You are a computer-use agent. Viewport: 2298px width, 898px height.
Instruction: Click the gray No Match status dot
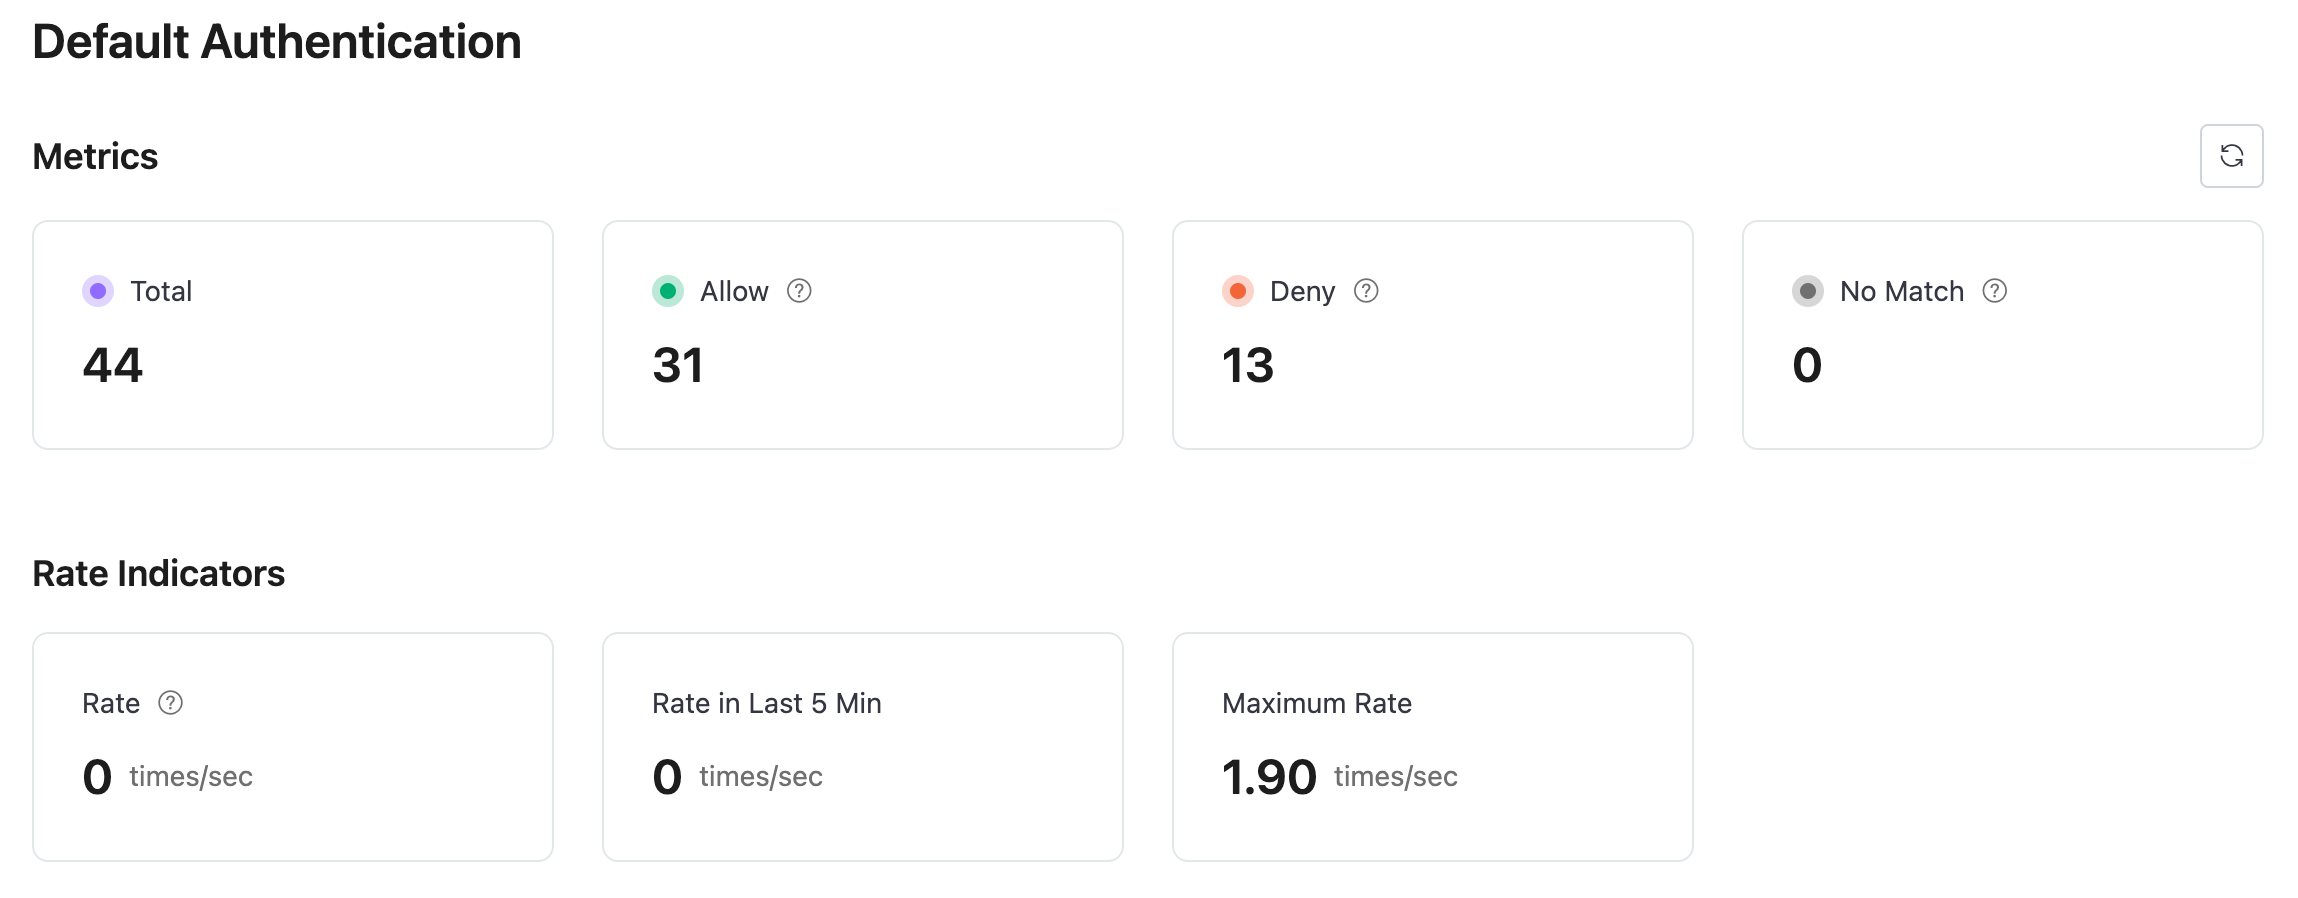[x=1808, y=291]
